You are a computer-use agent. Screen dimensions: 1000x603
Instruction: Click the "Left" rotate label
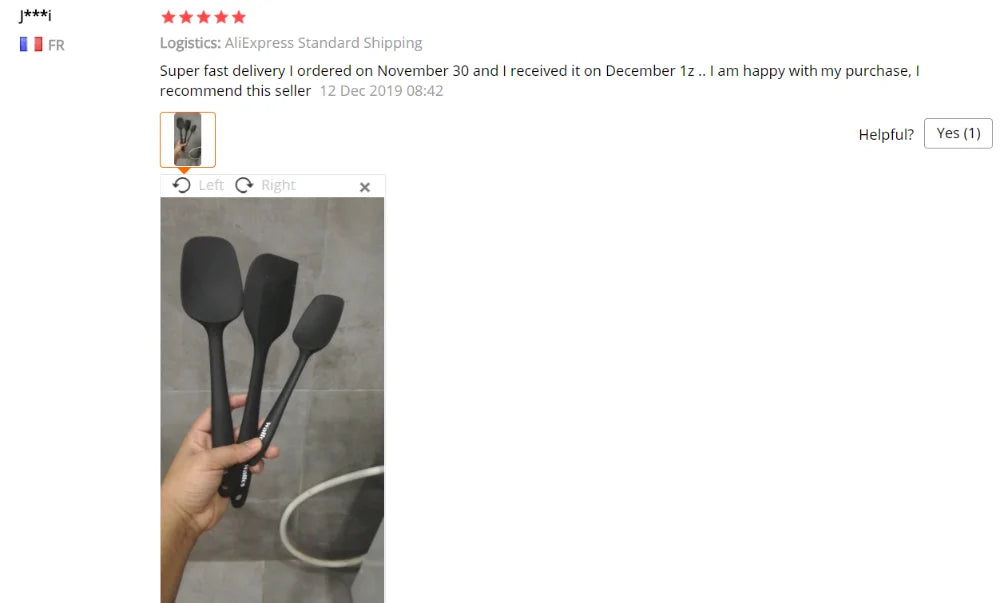coord(211,185)
